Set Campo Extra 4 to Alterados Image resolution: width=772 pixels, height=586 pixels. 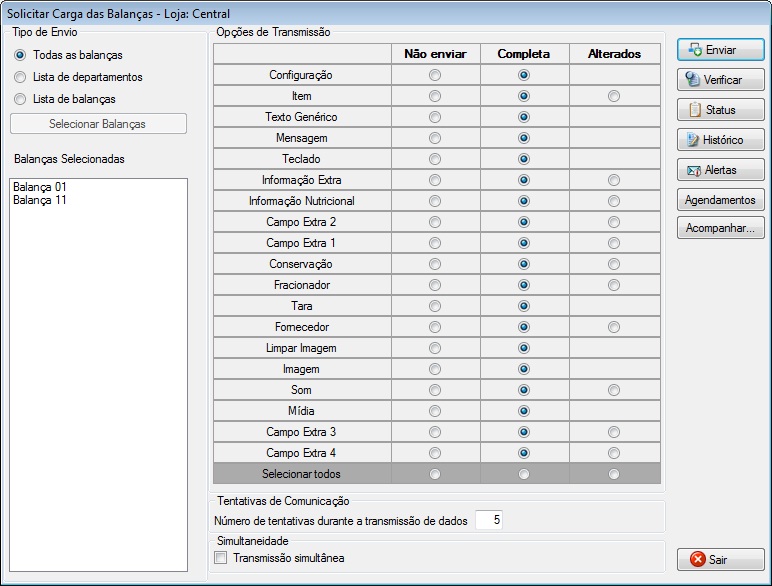click(x=613, y=453)
